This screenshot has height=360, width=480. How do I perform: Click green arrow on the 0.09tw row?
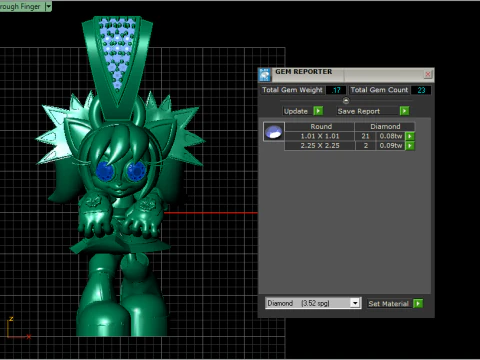coord(410,146)
